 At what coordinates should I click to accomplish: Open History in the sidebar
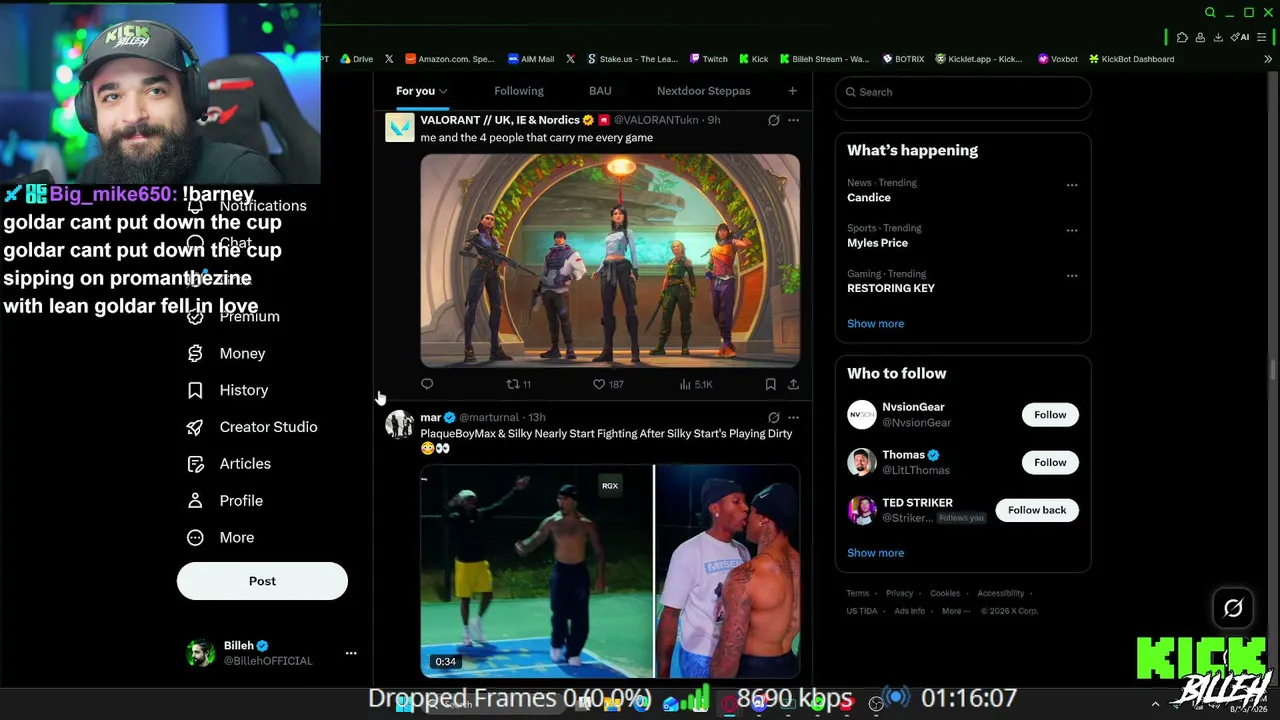click(228, 390)
